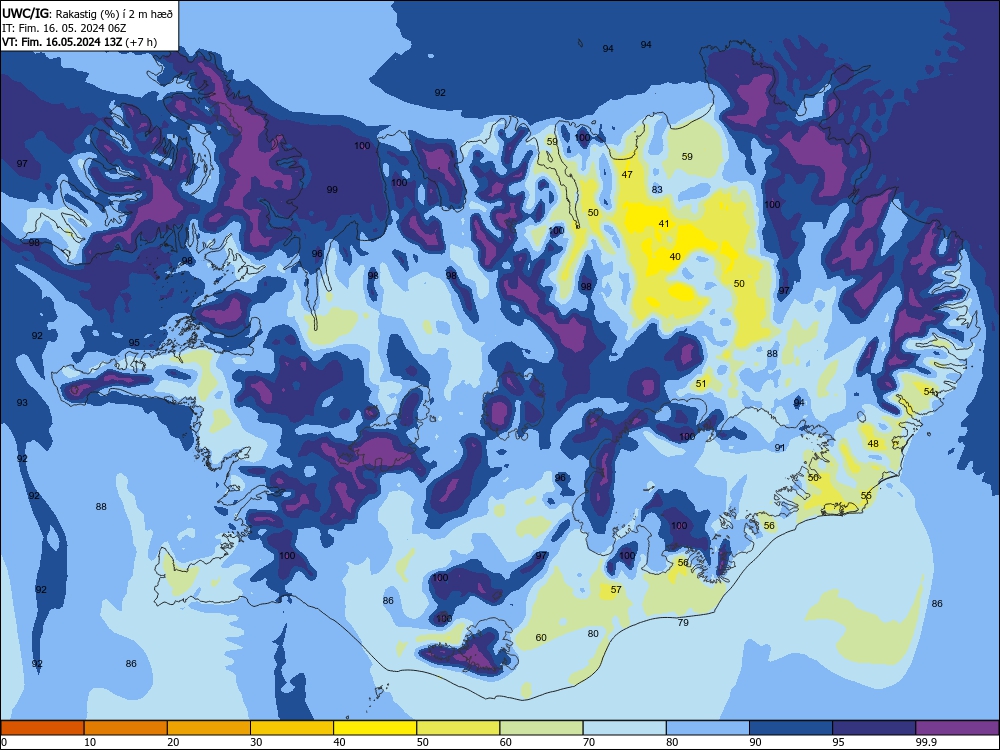Select the 20–30 amber legend color

click(x=209, y=728)
